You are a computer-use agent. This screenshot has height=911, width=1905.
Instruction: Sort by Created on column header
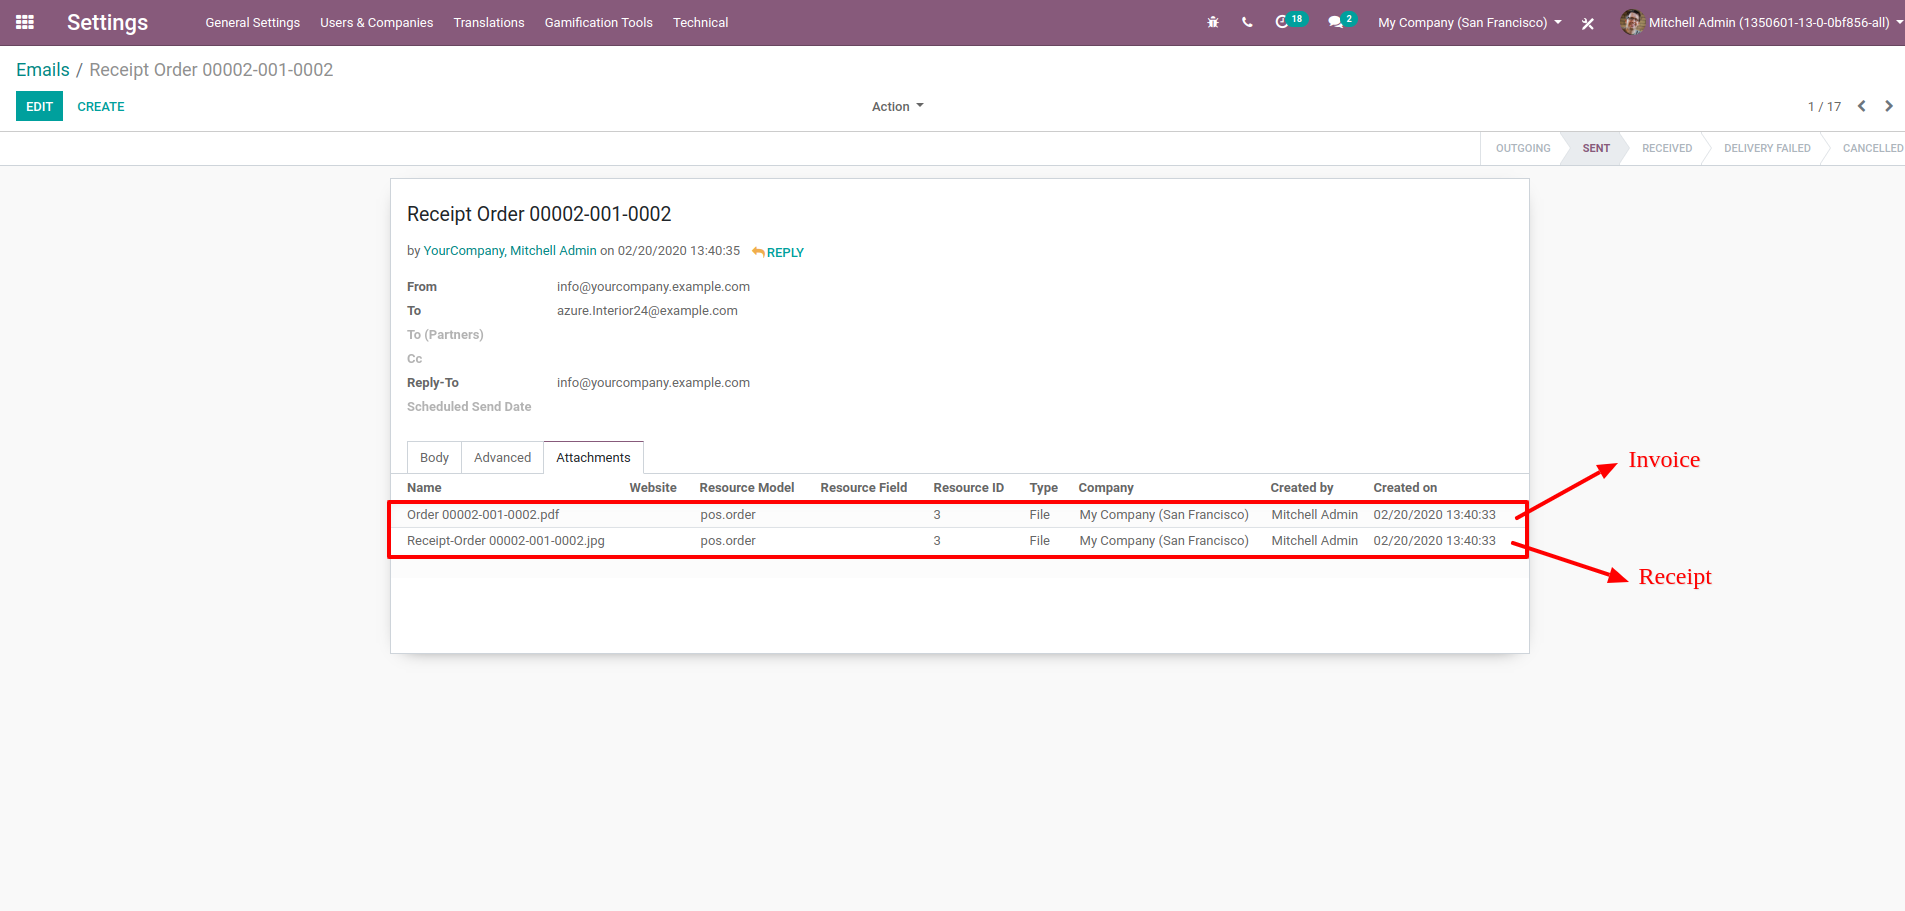click(1405, 488)
